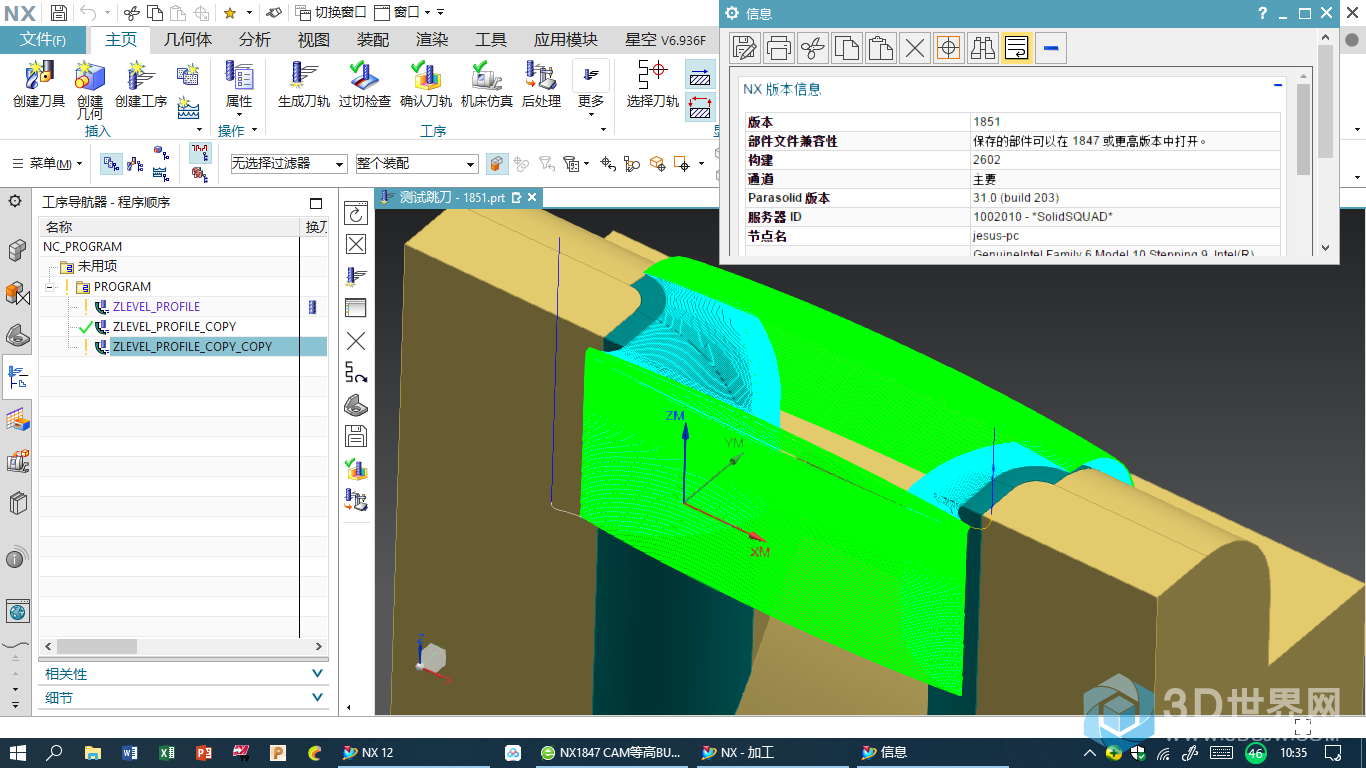1366x768 pixels.
Task: Start Machine Simulation (机床仿真)
Action: 487,84
